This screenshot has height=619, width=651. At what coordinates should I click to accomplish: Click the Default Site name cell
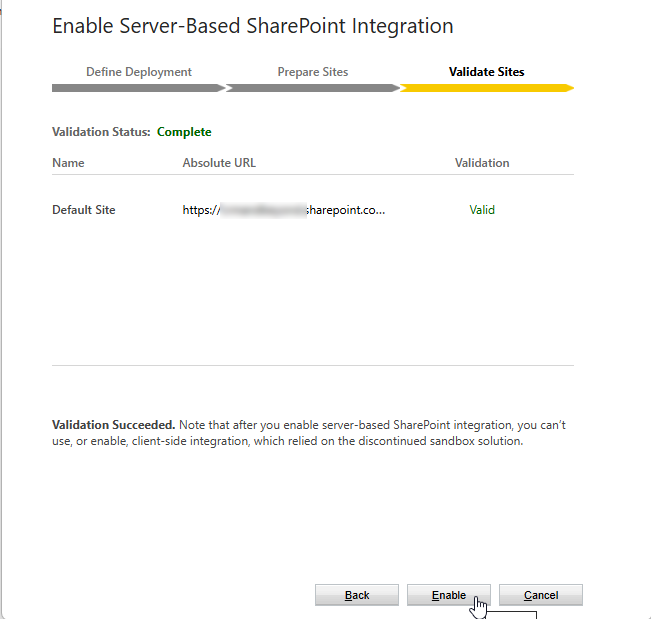pyautogui.click(x=83, y=210)
